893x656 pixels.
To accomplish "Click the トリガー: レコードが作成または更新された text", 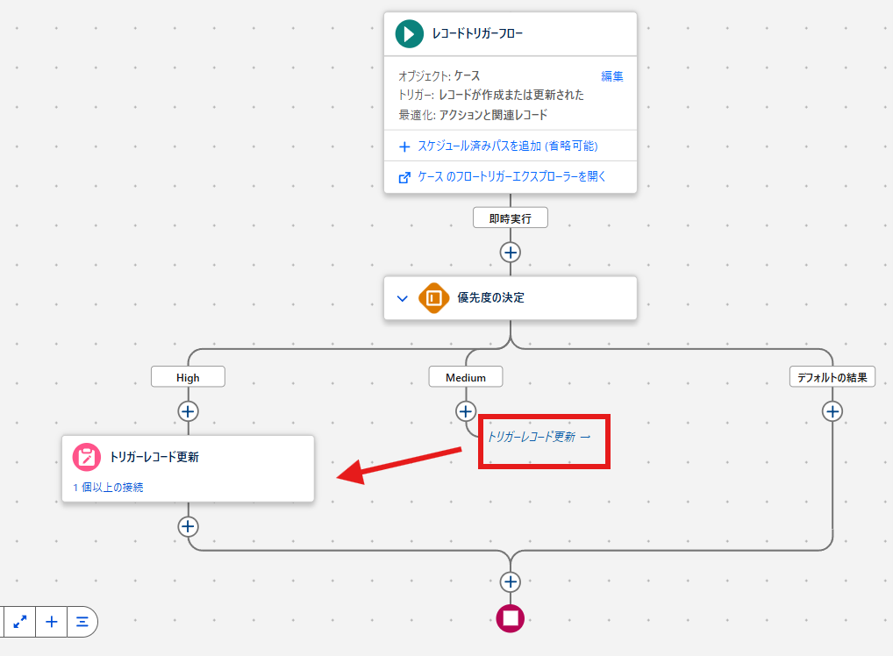I will click(491, 95).
